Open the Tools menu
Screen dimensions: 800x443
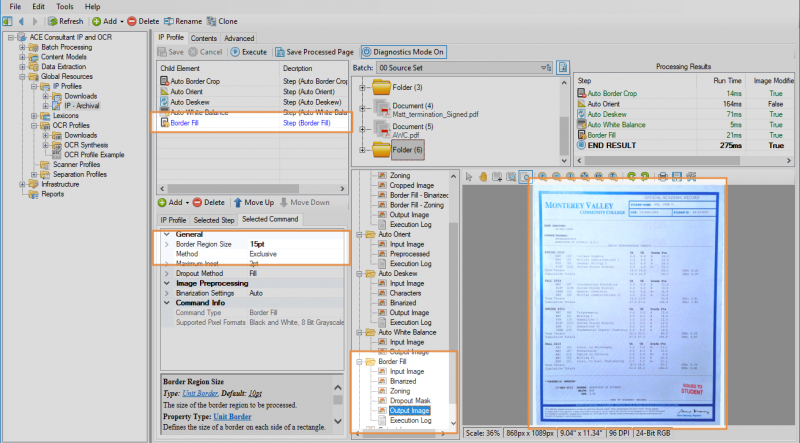tap(65, 7)
